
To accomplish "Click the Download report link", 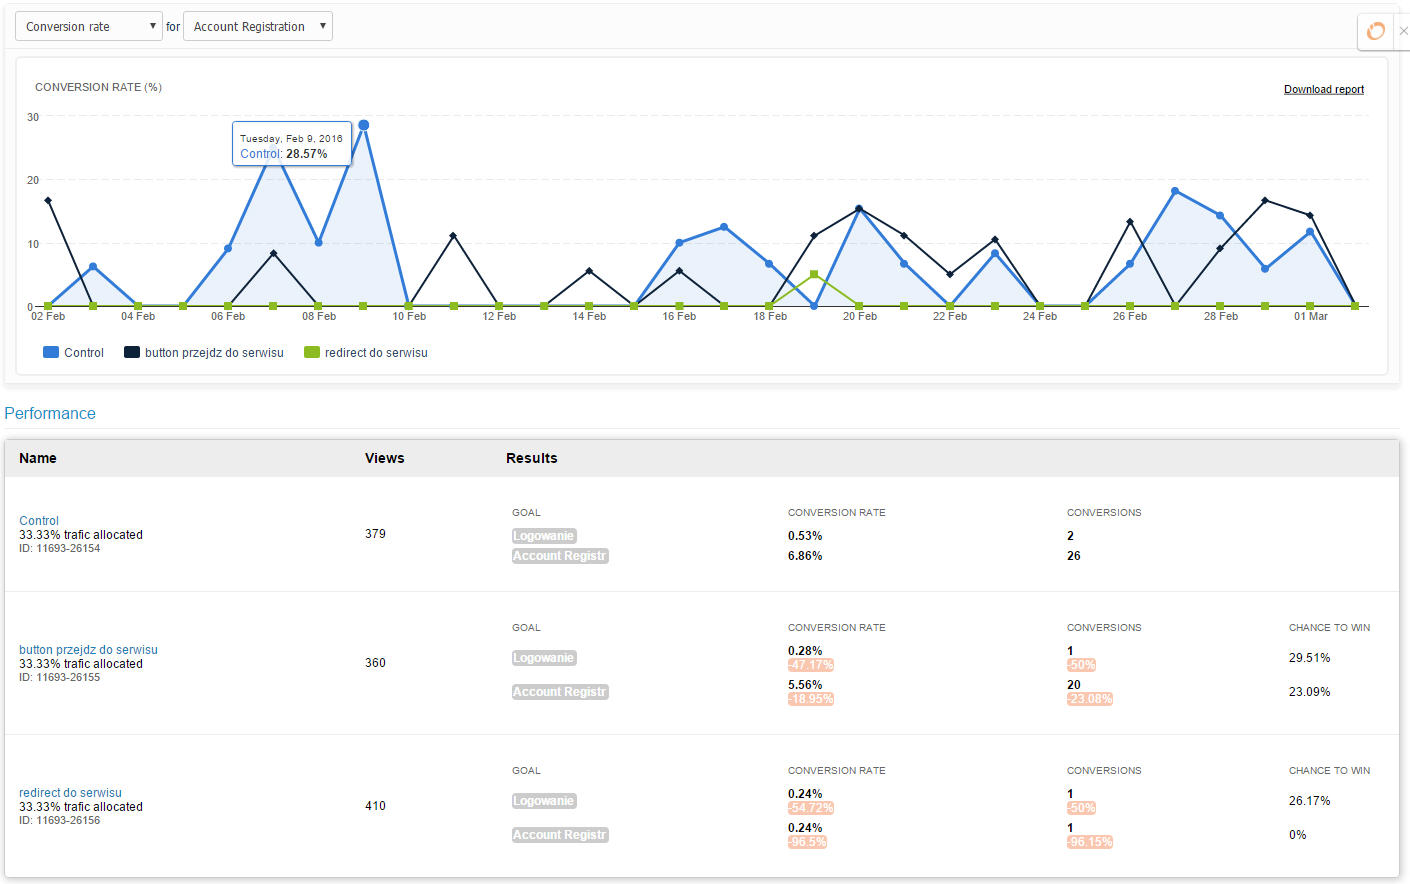I will pos(1324,89).
